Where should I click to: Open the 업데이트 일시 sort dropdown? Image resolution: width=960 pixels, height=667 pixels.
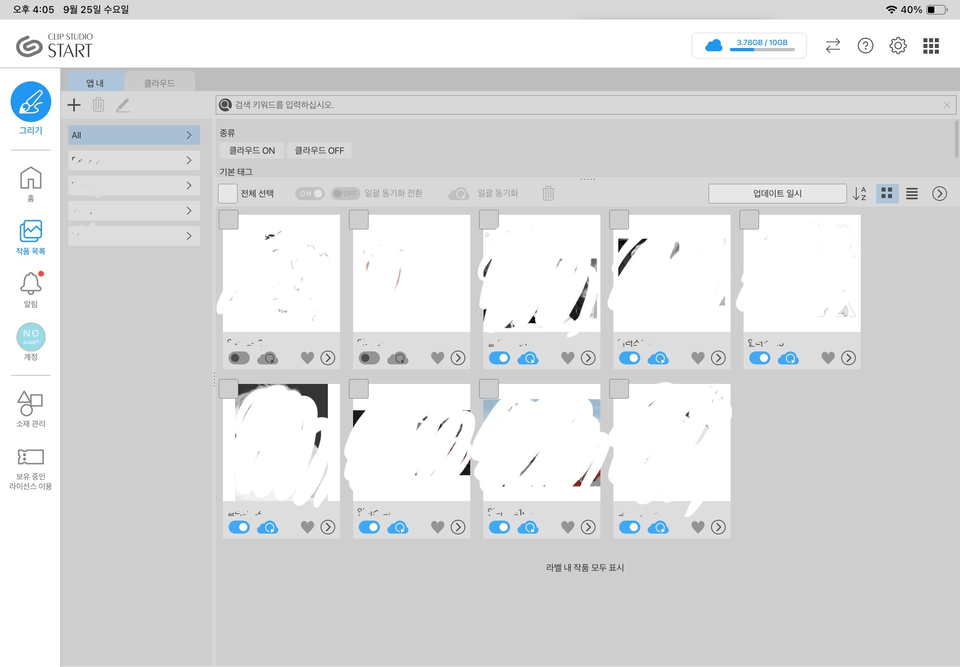777,193
